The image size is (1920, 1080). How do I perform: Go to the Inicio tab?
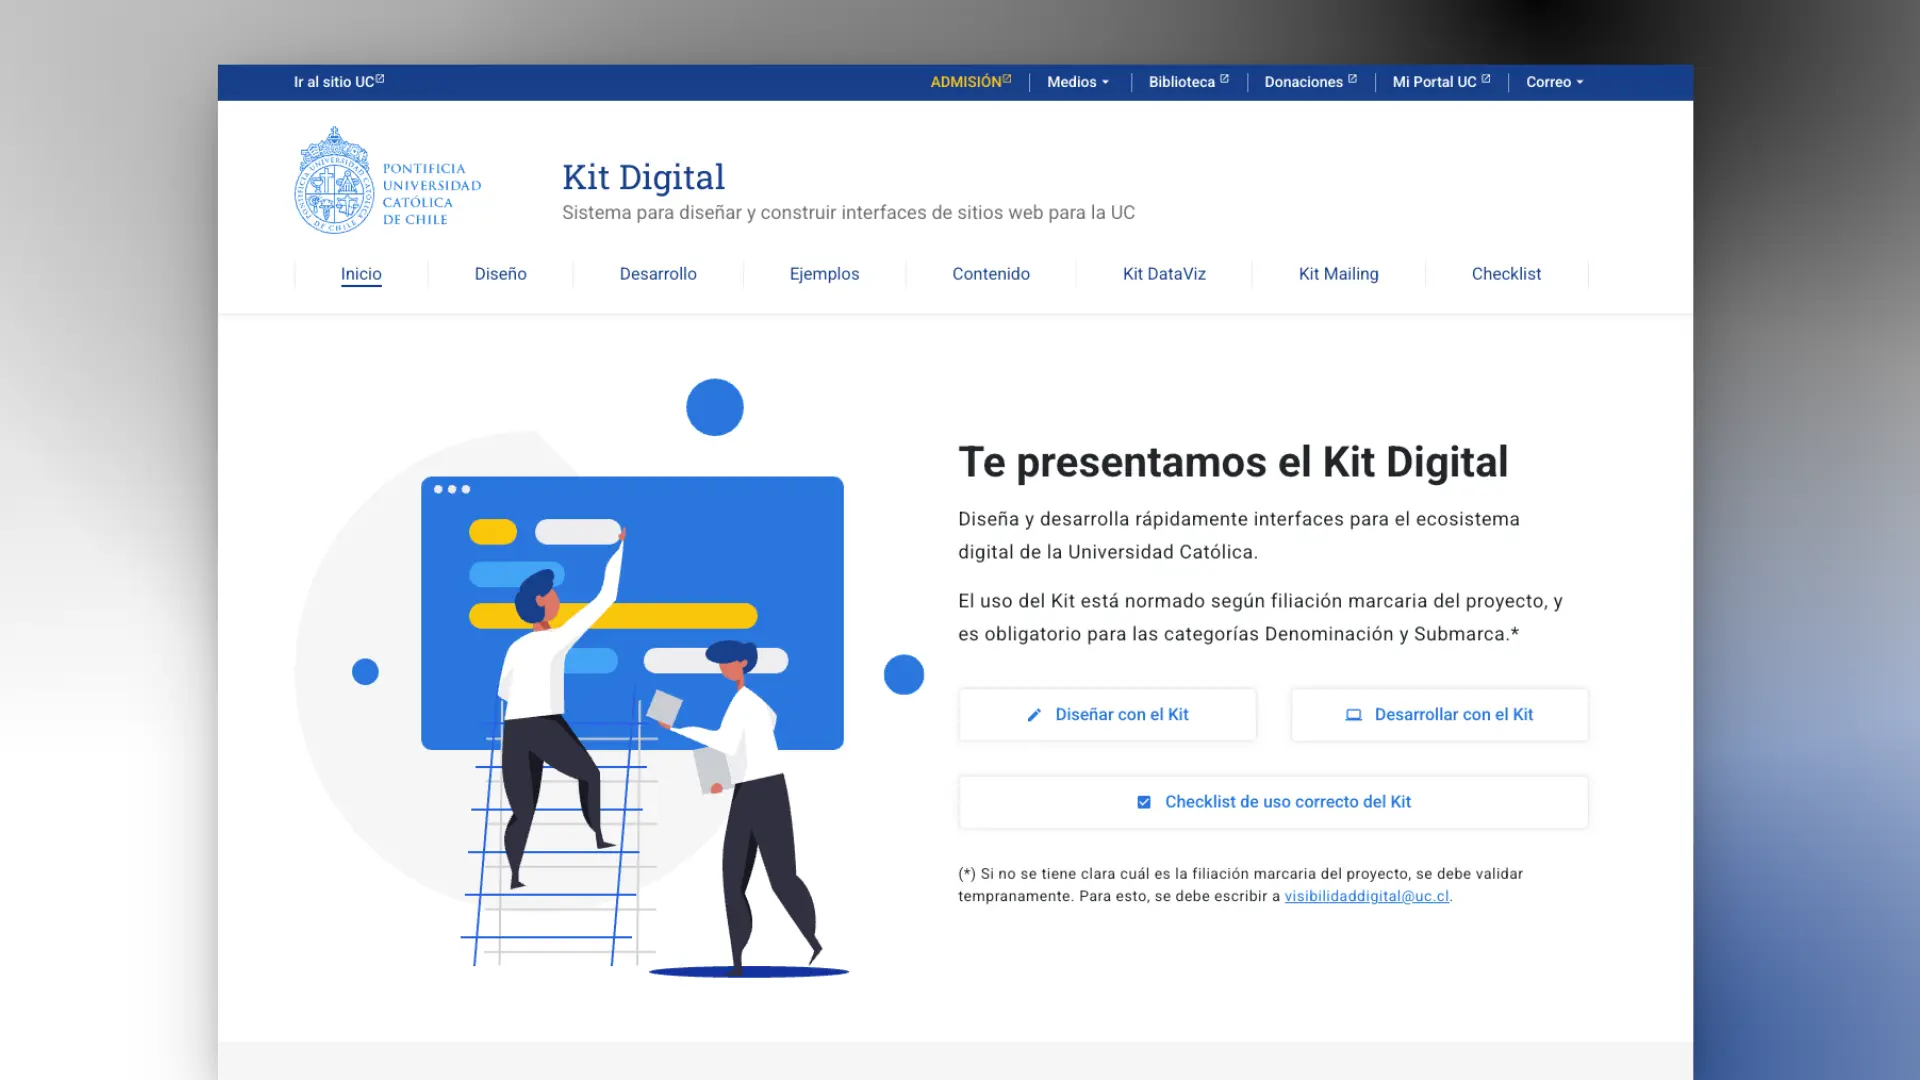[361, 274]
